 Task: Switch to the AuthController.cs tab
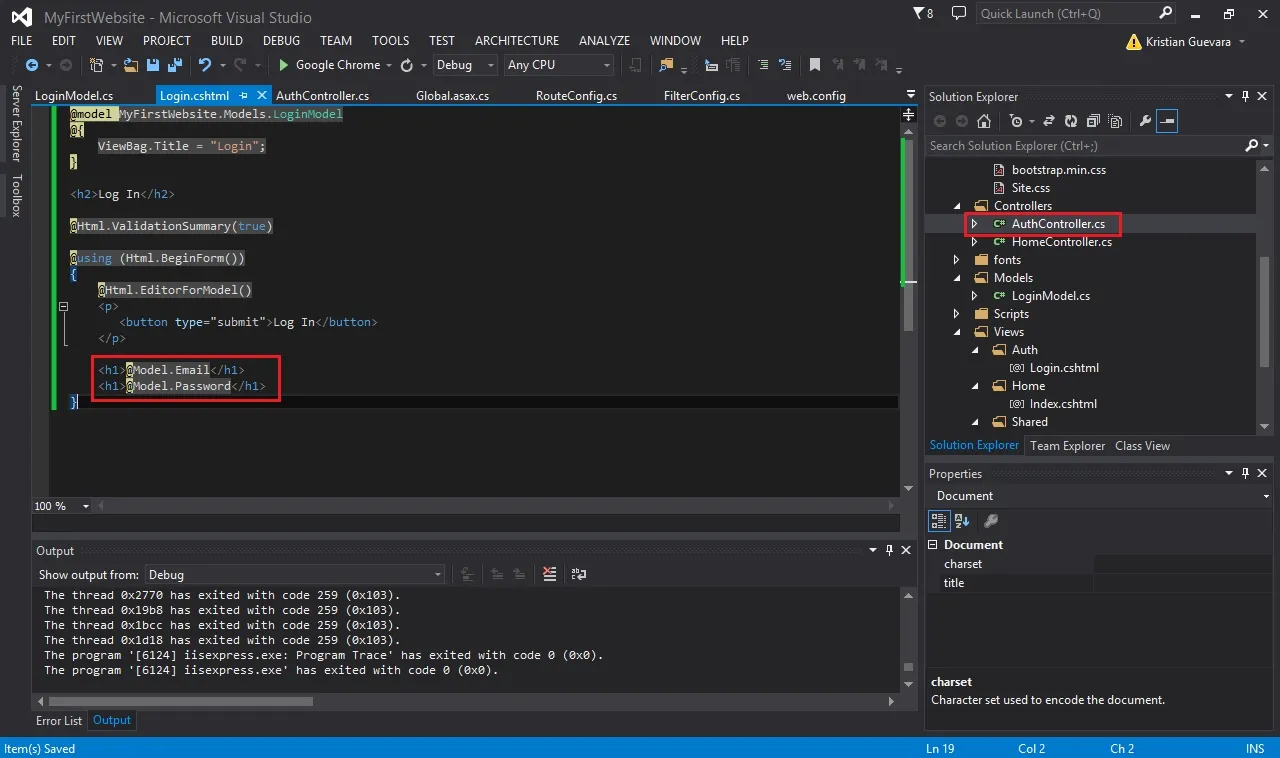[322, 96]
